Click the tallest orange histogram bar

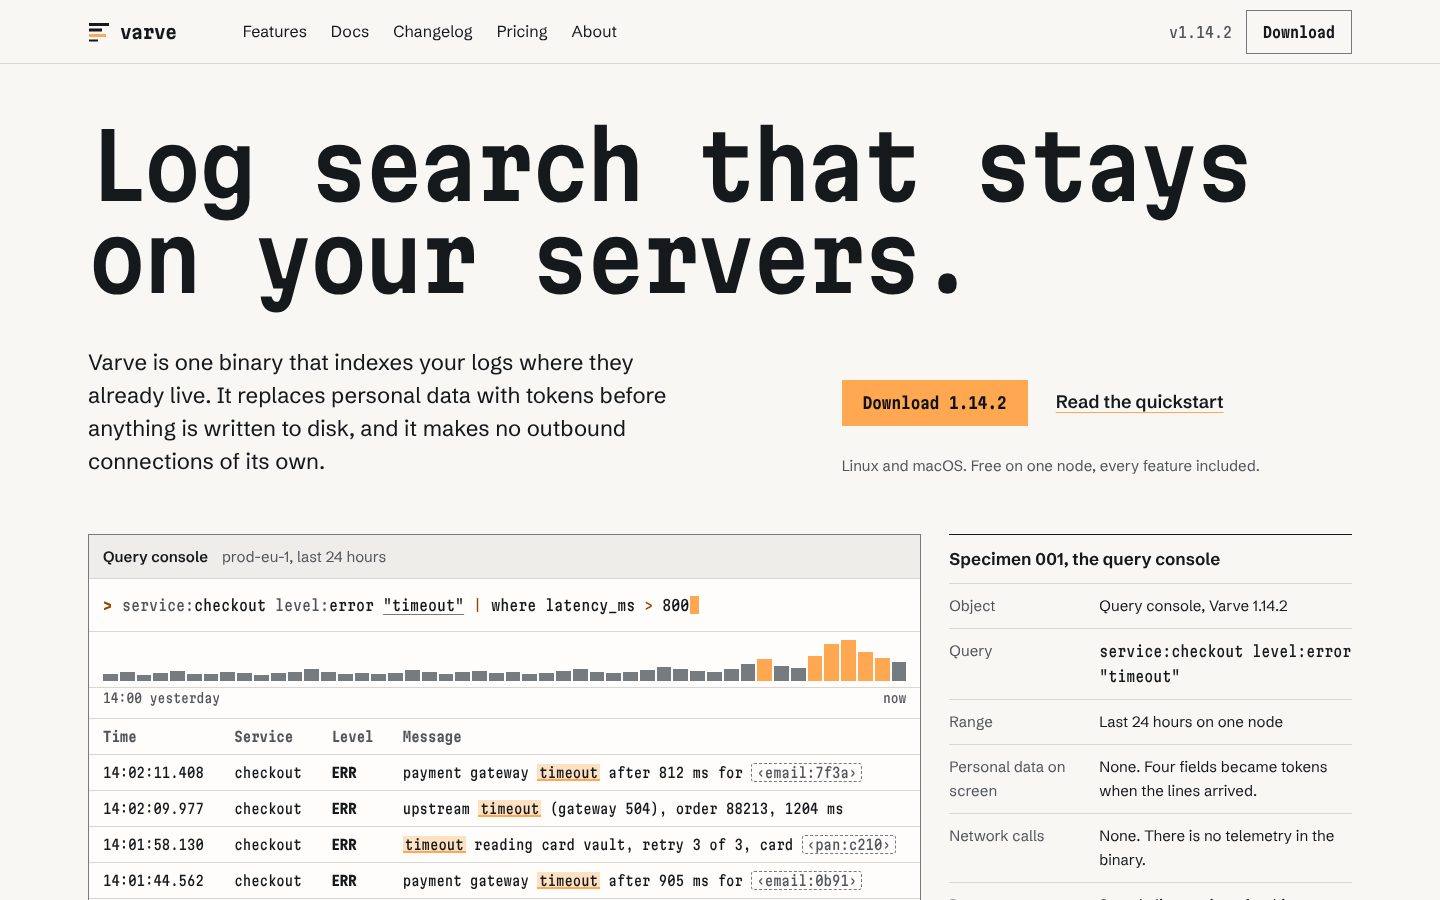pos(849,660)
